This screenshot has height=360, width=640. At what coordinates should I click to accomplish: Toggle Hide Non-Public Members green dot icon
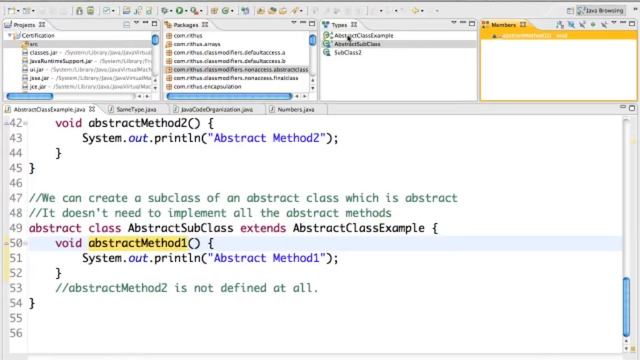pos(593,25)
